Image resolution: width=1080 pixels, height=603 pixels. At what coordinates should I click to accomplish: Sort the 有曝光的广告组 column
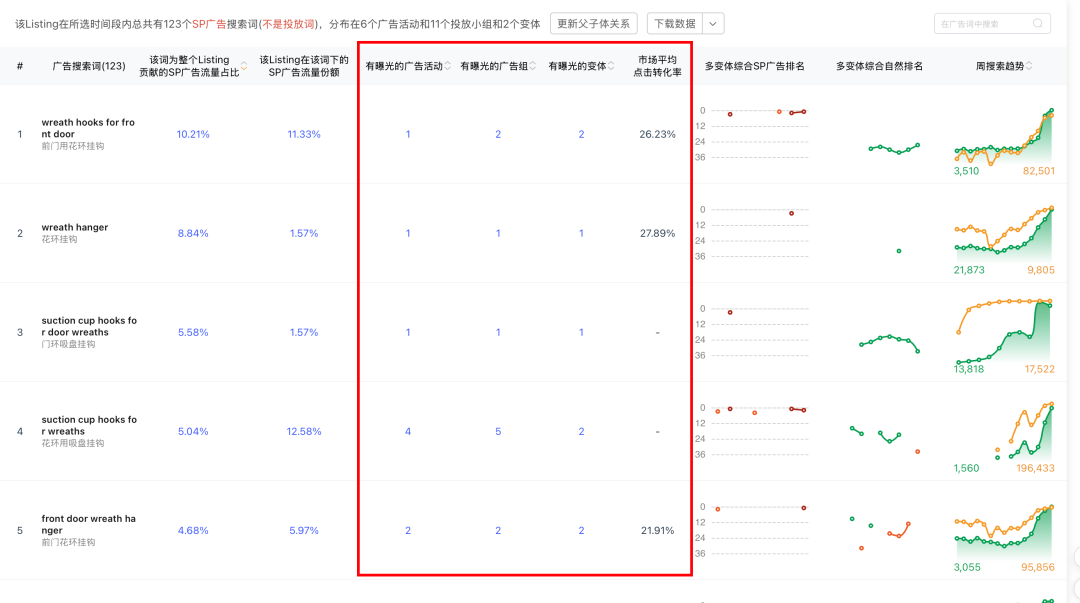532,66
